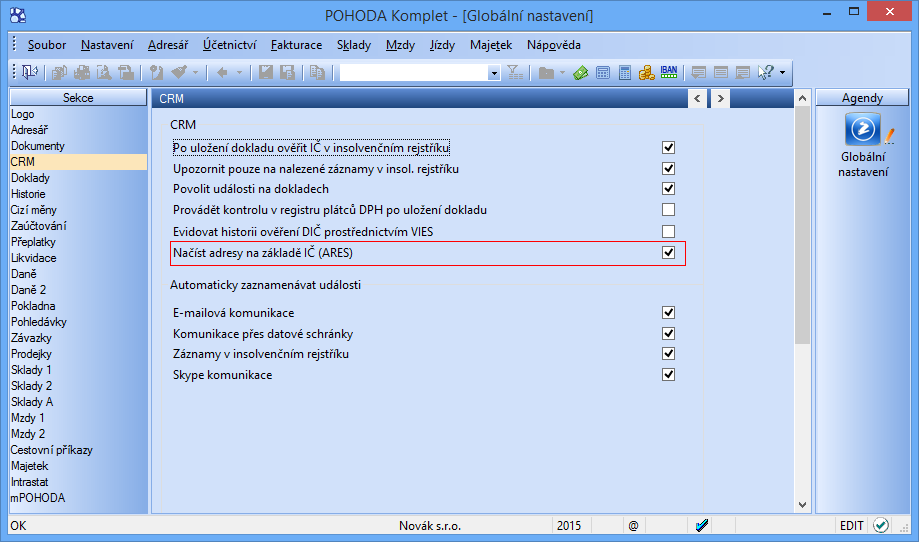Image resolution: width=919 pixels, height=542 pixels.
Task: Click the blue checkmark icon in status bar
Action: [702, 526]
